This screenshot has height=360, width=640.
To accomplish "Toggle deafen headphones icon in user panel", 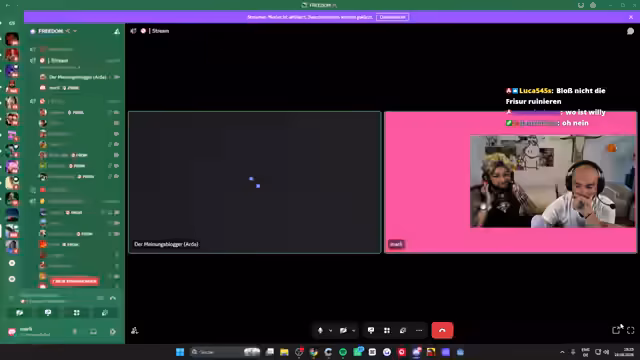I will tap(93, 332).
